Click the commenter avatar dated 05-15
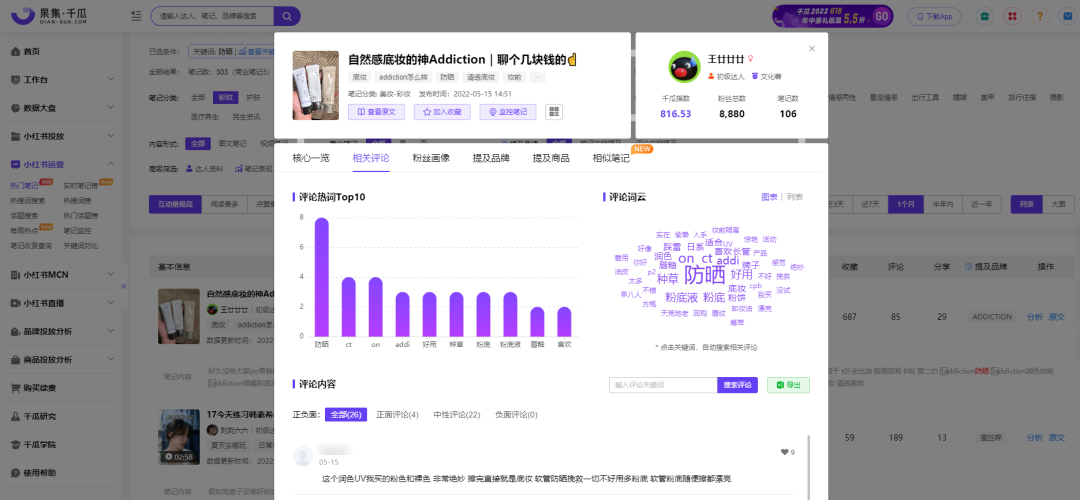The image size is (1080, 500). pyautogui.click(x=303, y=456)
